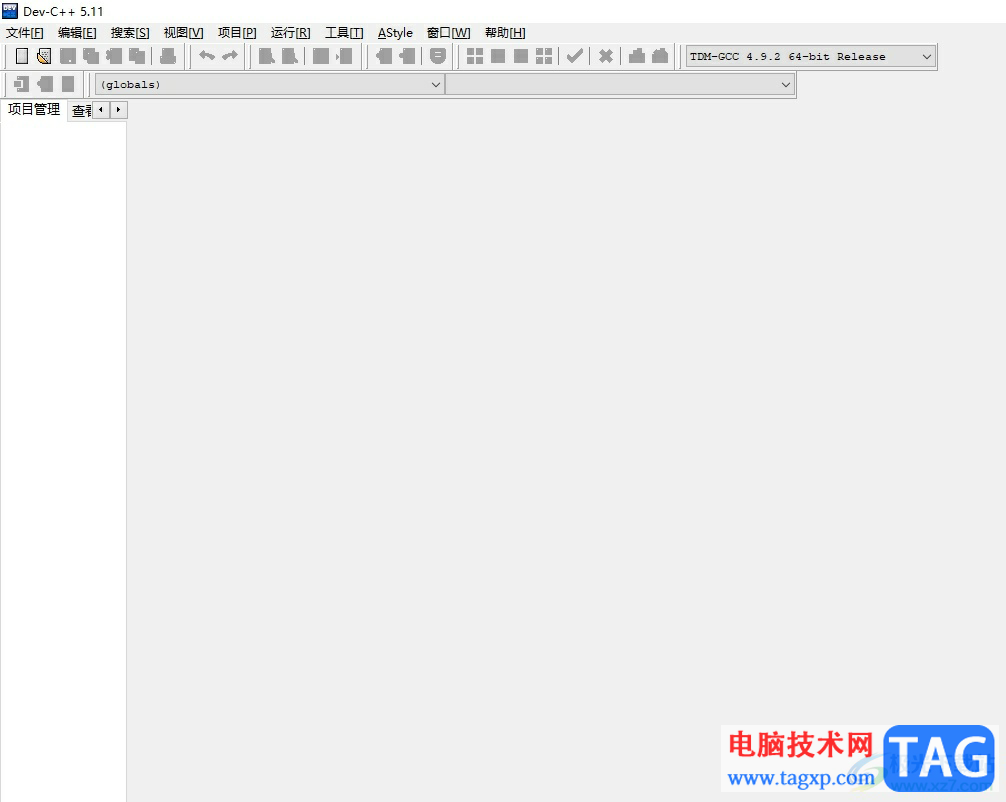Click the round Project options icon
1006x802 pixels.
tap(438, 56)
